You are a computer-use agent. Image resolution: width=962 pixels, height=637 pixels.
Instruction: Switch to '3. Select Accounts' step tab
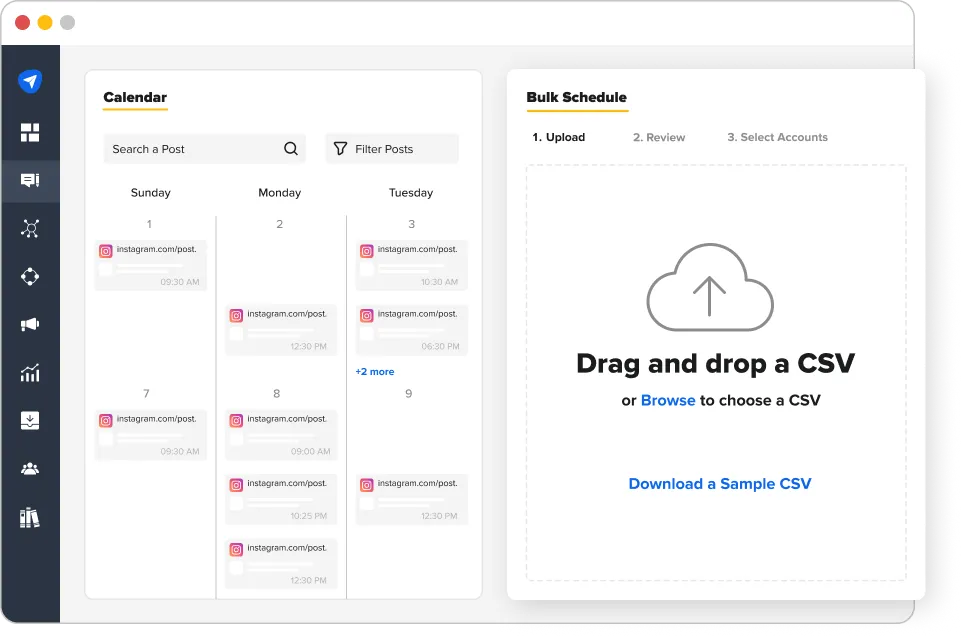click(777, 138)
